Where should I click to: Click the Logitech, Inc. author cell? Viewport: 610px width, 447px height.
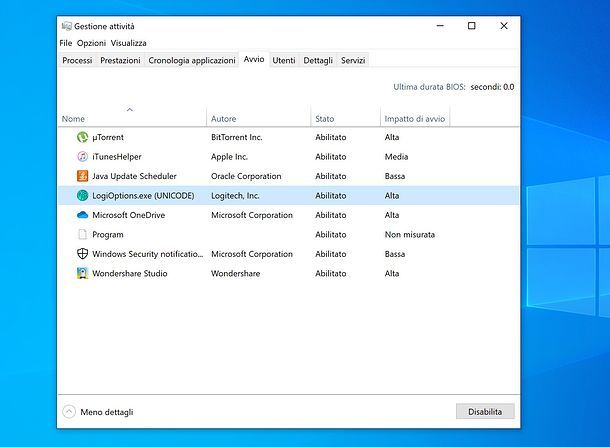pyautogui.click(x=235, y=195)
